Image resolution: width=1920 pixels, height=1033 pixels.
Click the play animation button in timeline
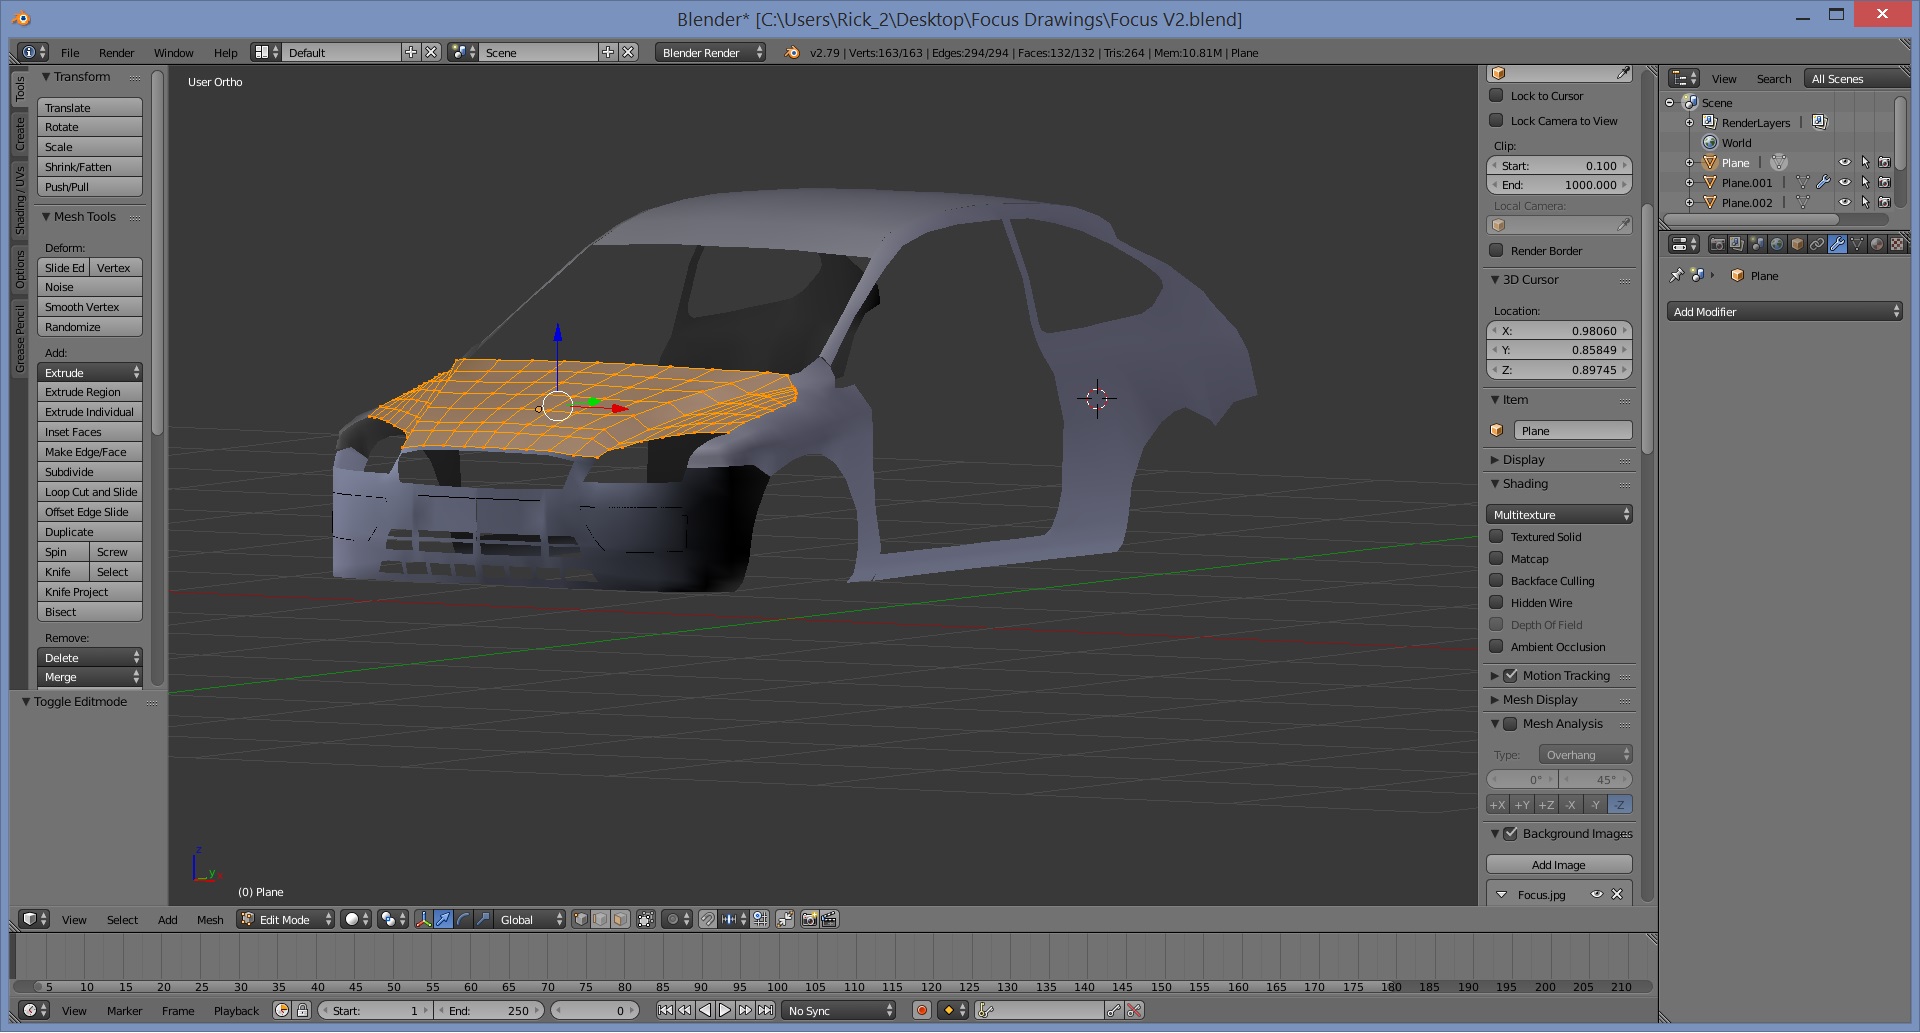(725, 1010)
